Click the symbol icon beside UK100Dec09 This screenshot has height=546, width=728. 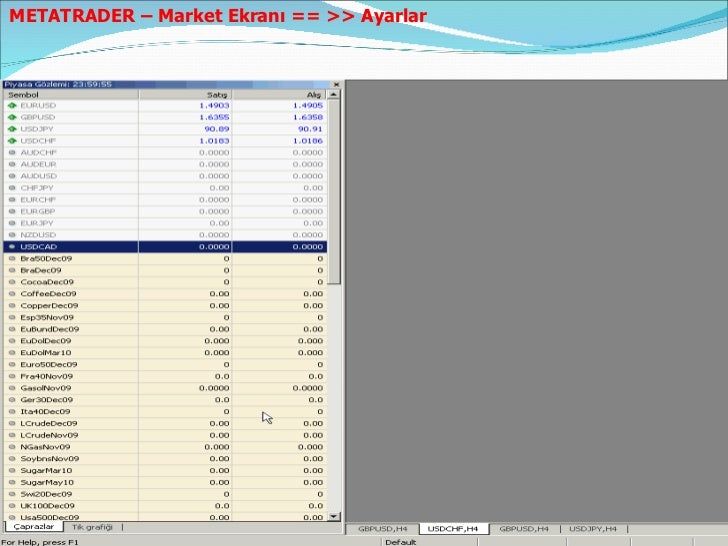pos(12,506)
